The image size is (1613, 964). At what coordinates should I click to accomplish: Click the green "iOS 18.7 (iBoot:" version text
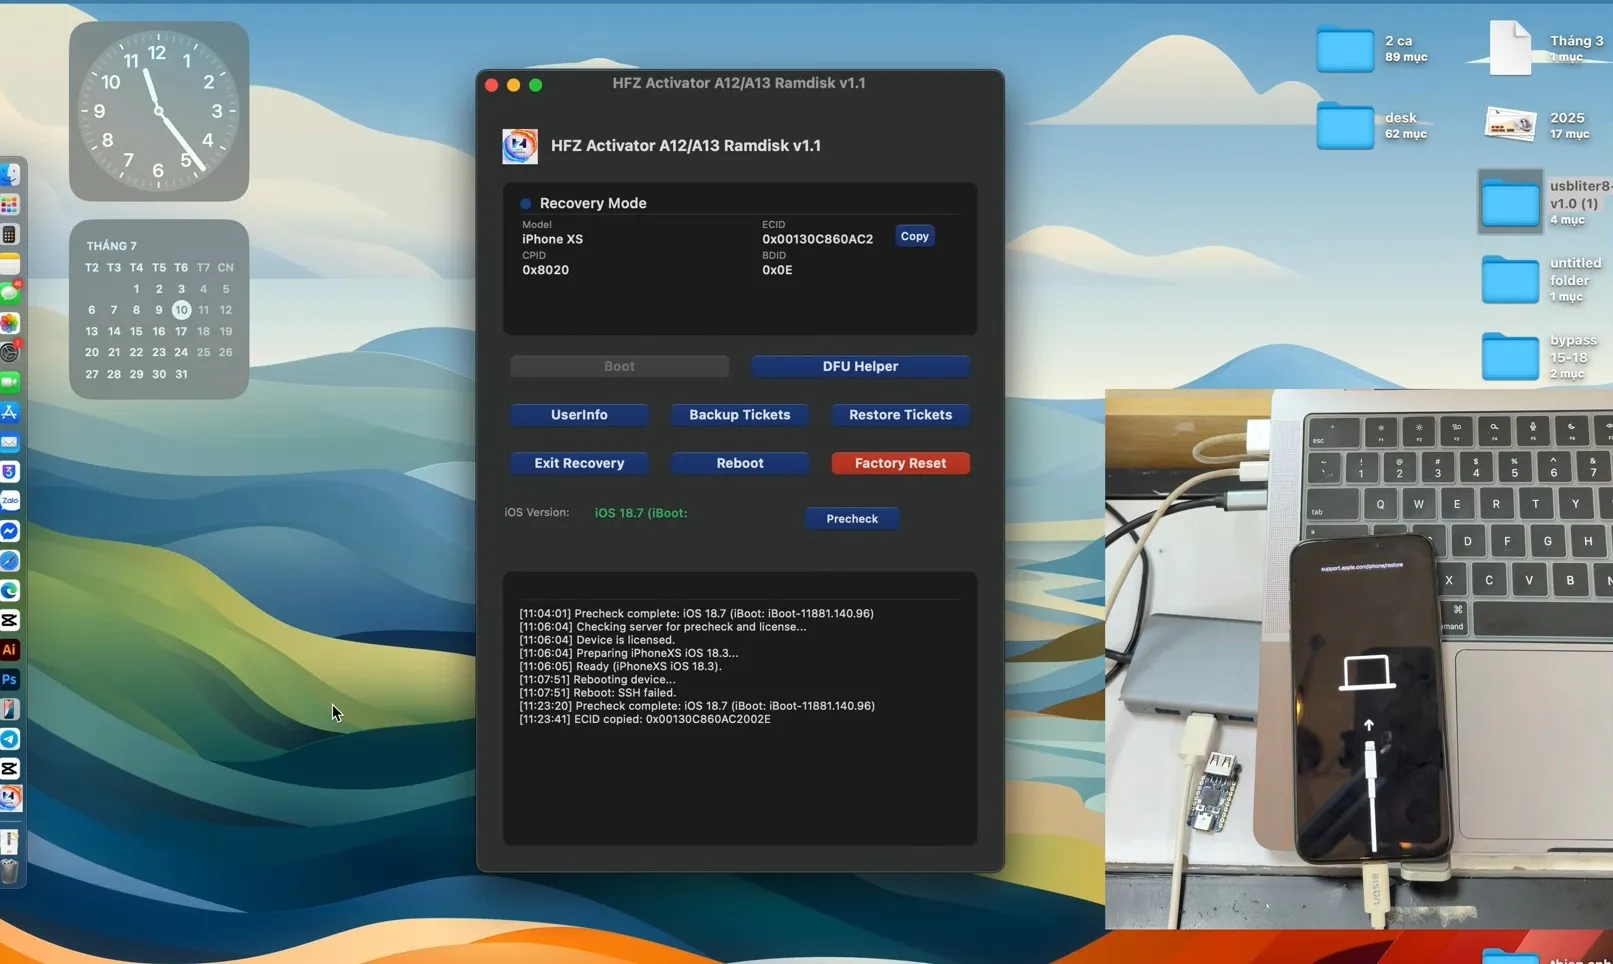(641, 513)
